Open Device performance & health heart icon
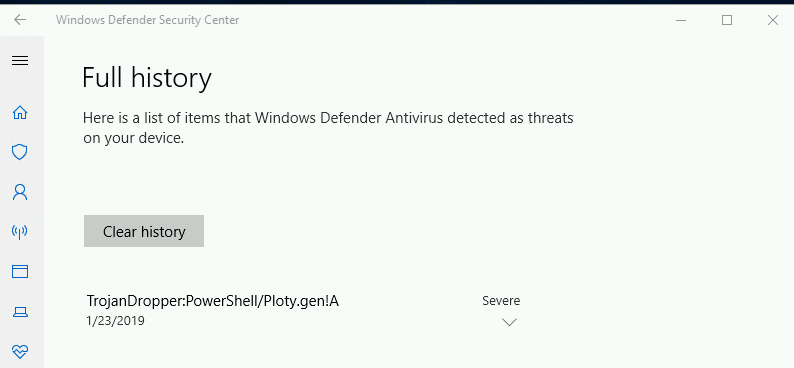The height and width of the screenshot is (368, 794). tap(20, 351)
